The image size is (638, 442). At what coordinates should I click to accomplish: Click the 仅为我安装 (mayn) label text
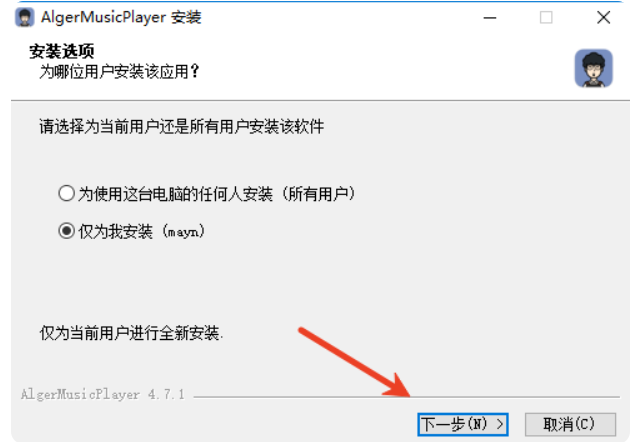(x=141, y=232)
